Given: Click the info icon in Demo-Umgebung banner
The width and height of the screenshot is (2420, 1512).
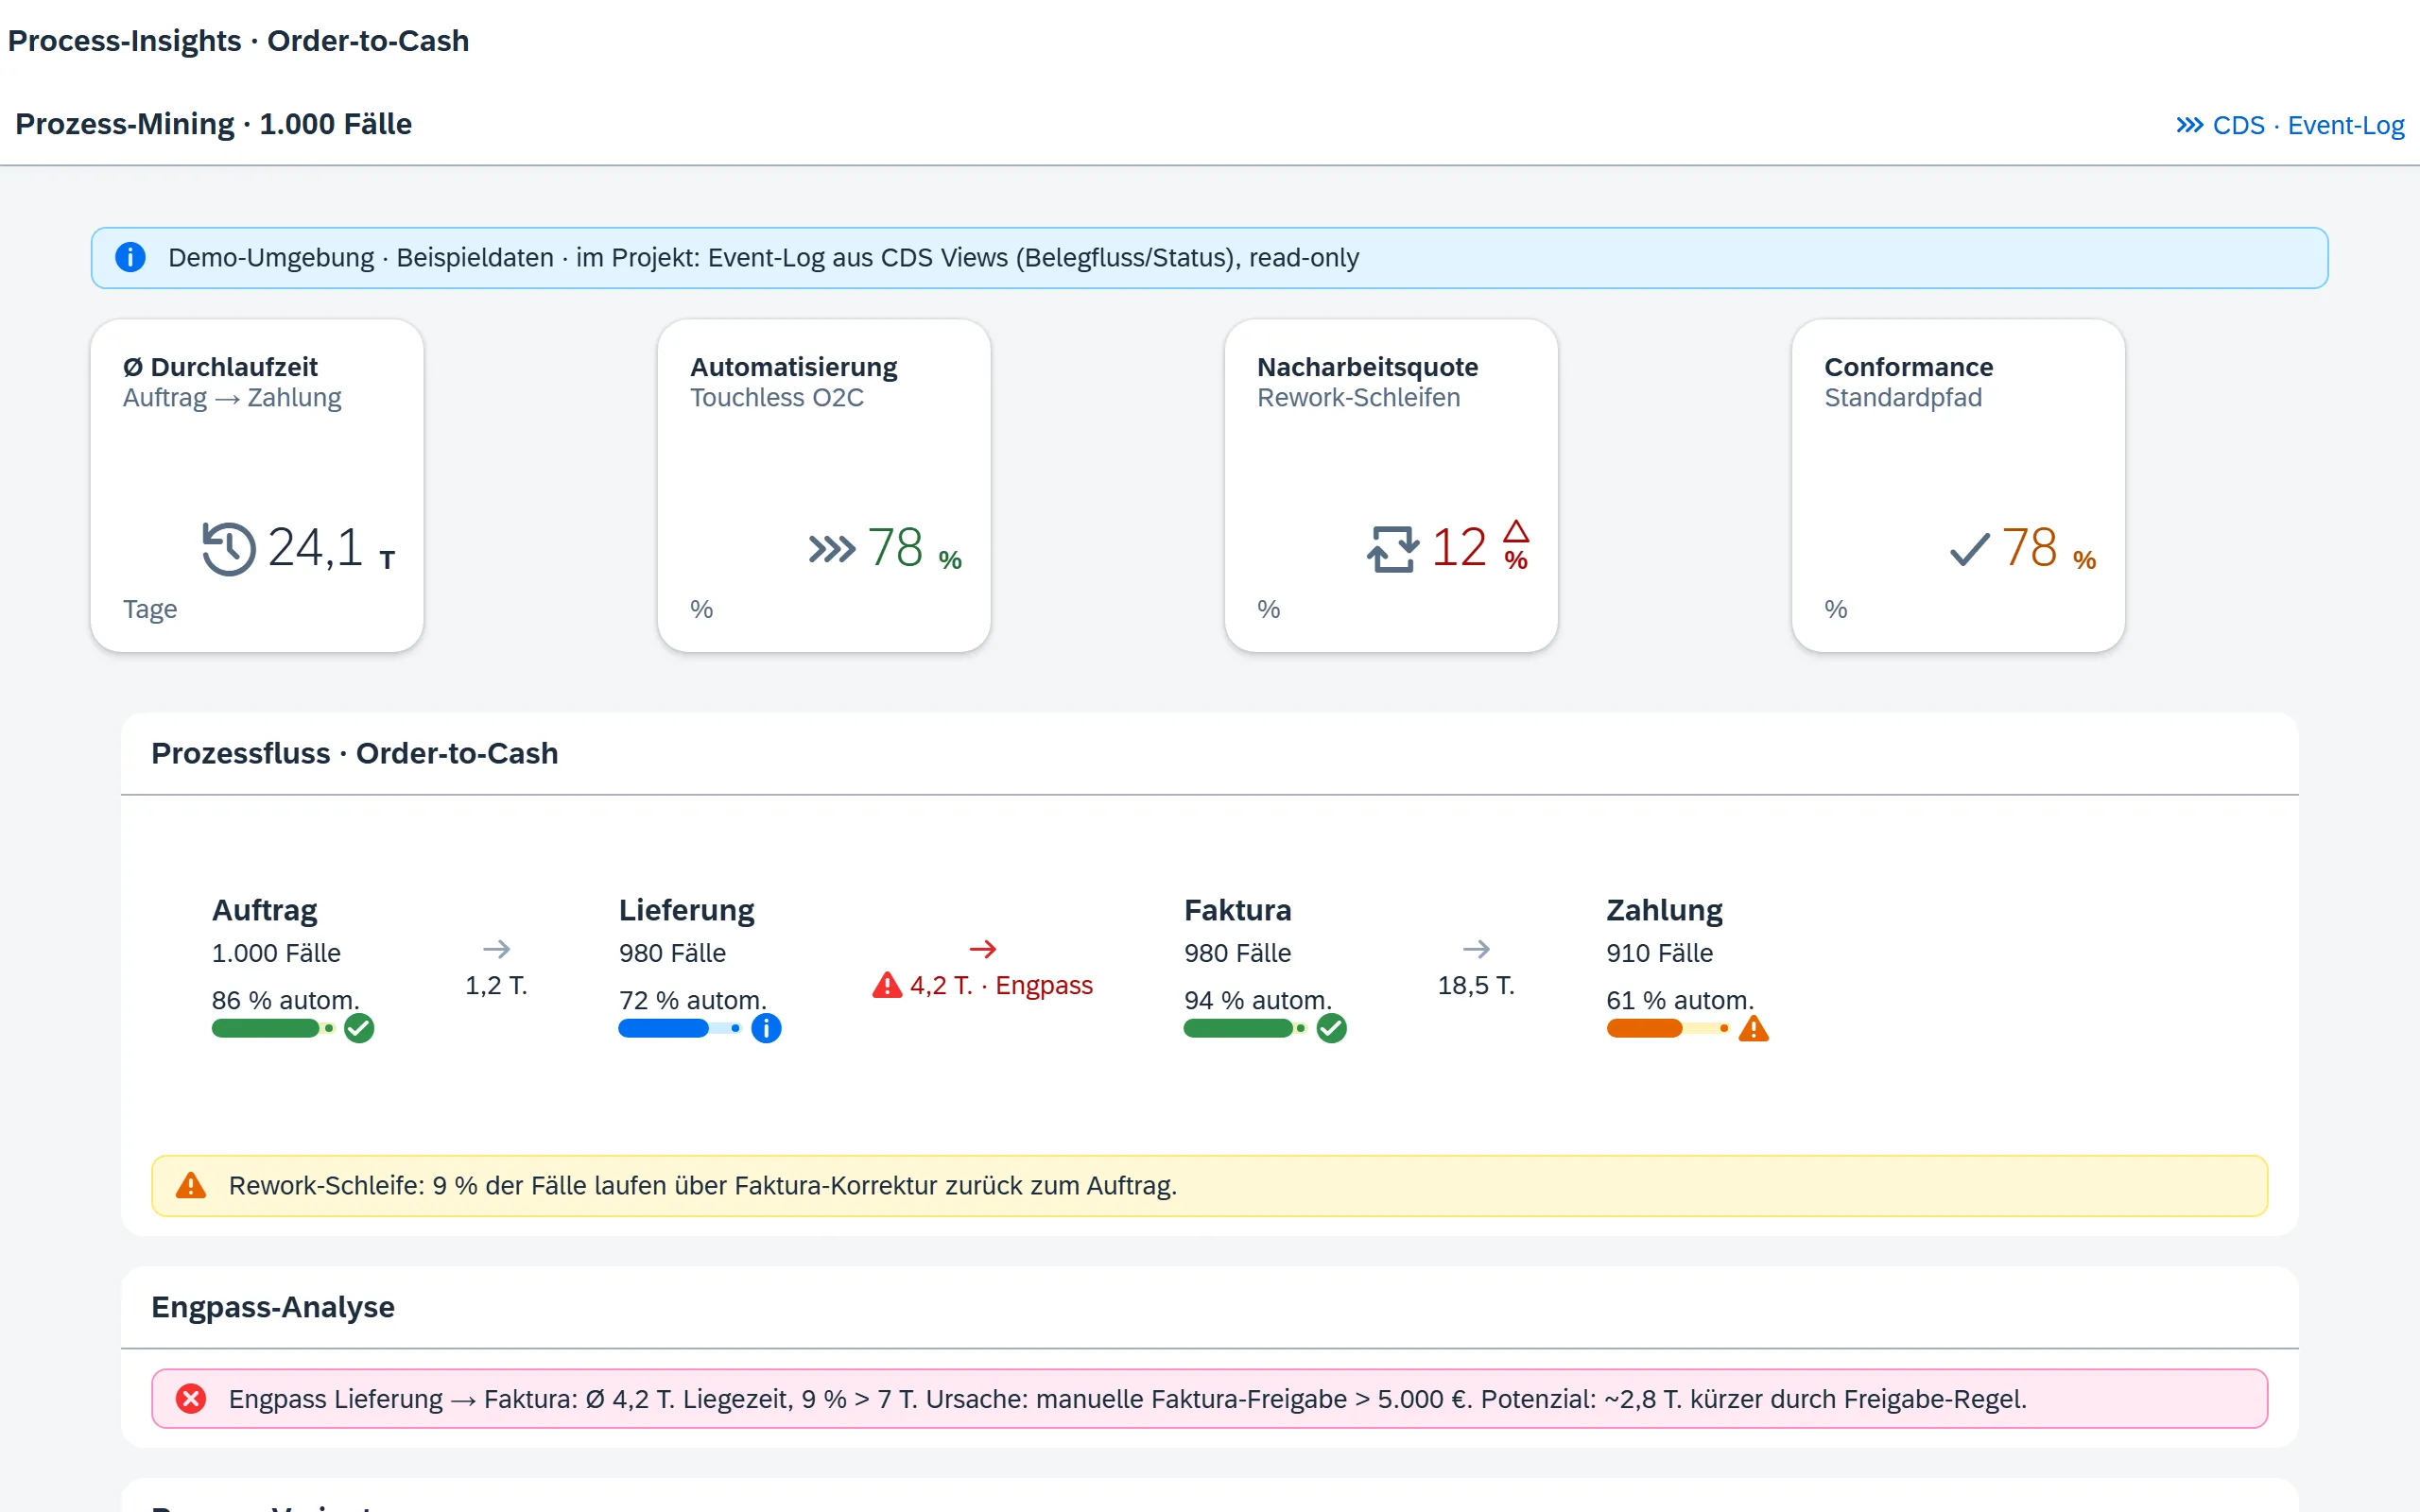Looking at the screenshot, I should click(x=130, y=257).
